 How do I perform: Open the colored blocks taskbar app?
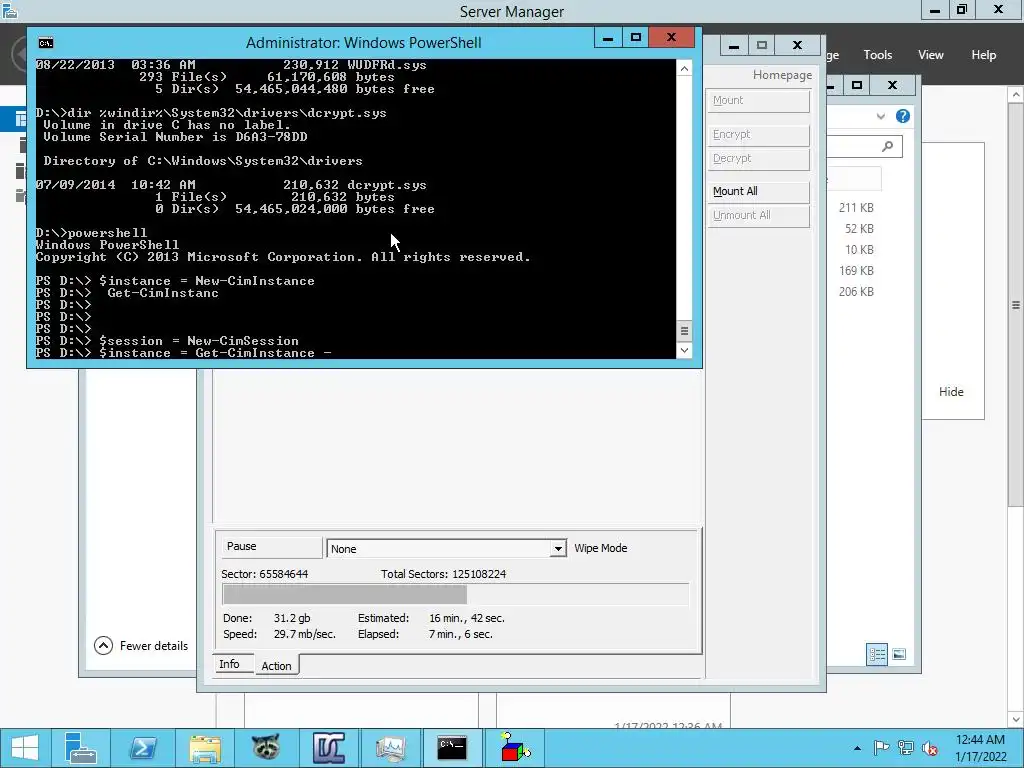coord(515,748)
